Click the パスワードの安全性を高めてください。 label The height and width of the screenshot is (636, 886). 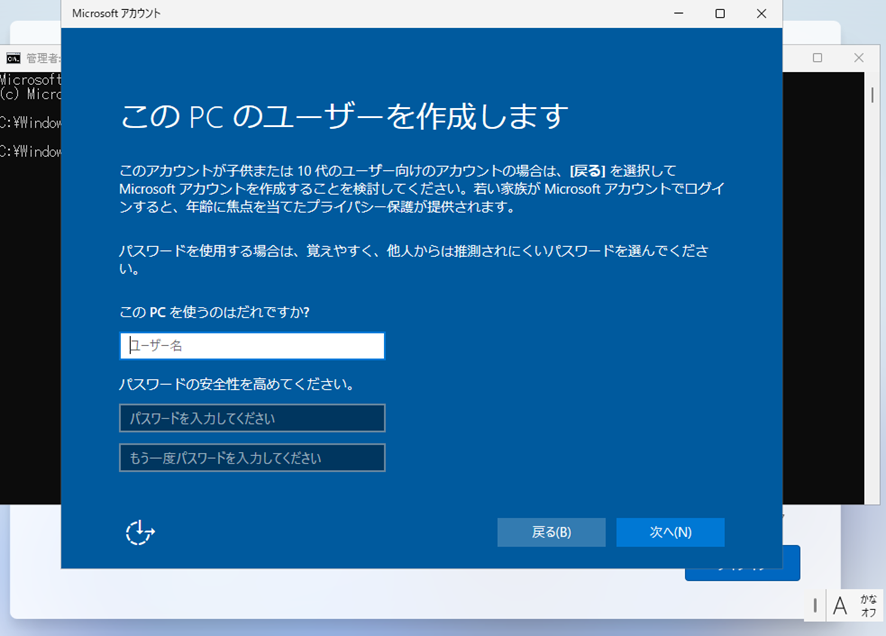pyautogui.click(x=236, y=385)
